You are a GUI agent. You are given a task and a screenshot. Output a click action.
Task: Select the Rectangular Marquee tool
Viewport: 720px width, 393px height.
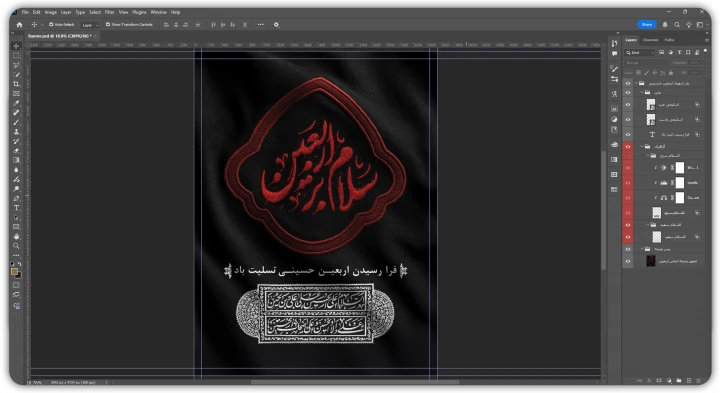point(17,56)
